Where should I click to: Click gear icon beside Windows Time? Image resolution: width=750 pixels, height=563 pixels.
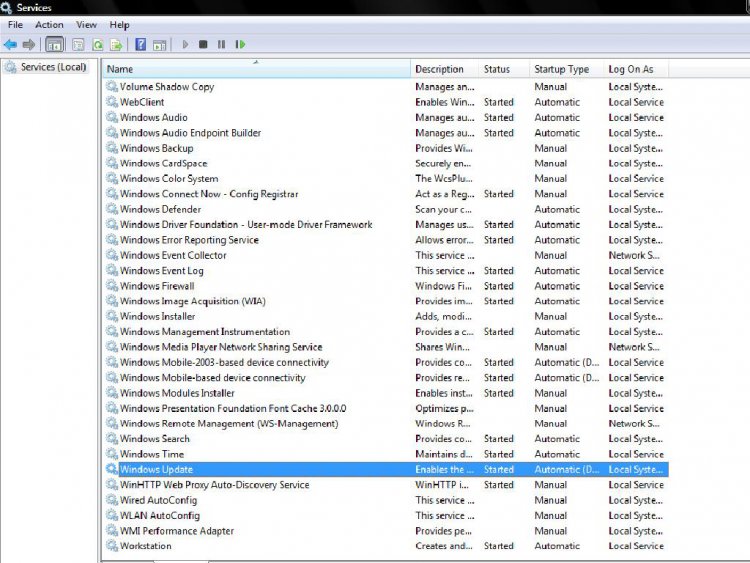[x=112, y=453]
